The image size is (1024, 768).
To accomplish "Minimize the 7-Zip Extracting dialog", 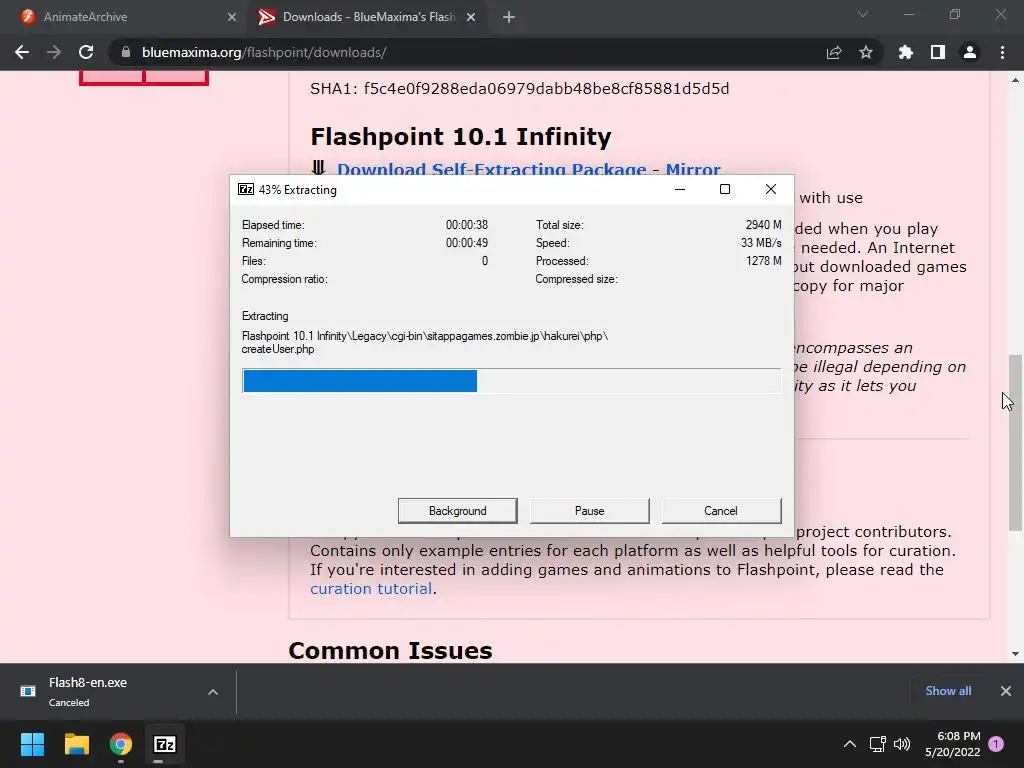I will coord(680,189).
